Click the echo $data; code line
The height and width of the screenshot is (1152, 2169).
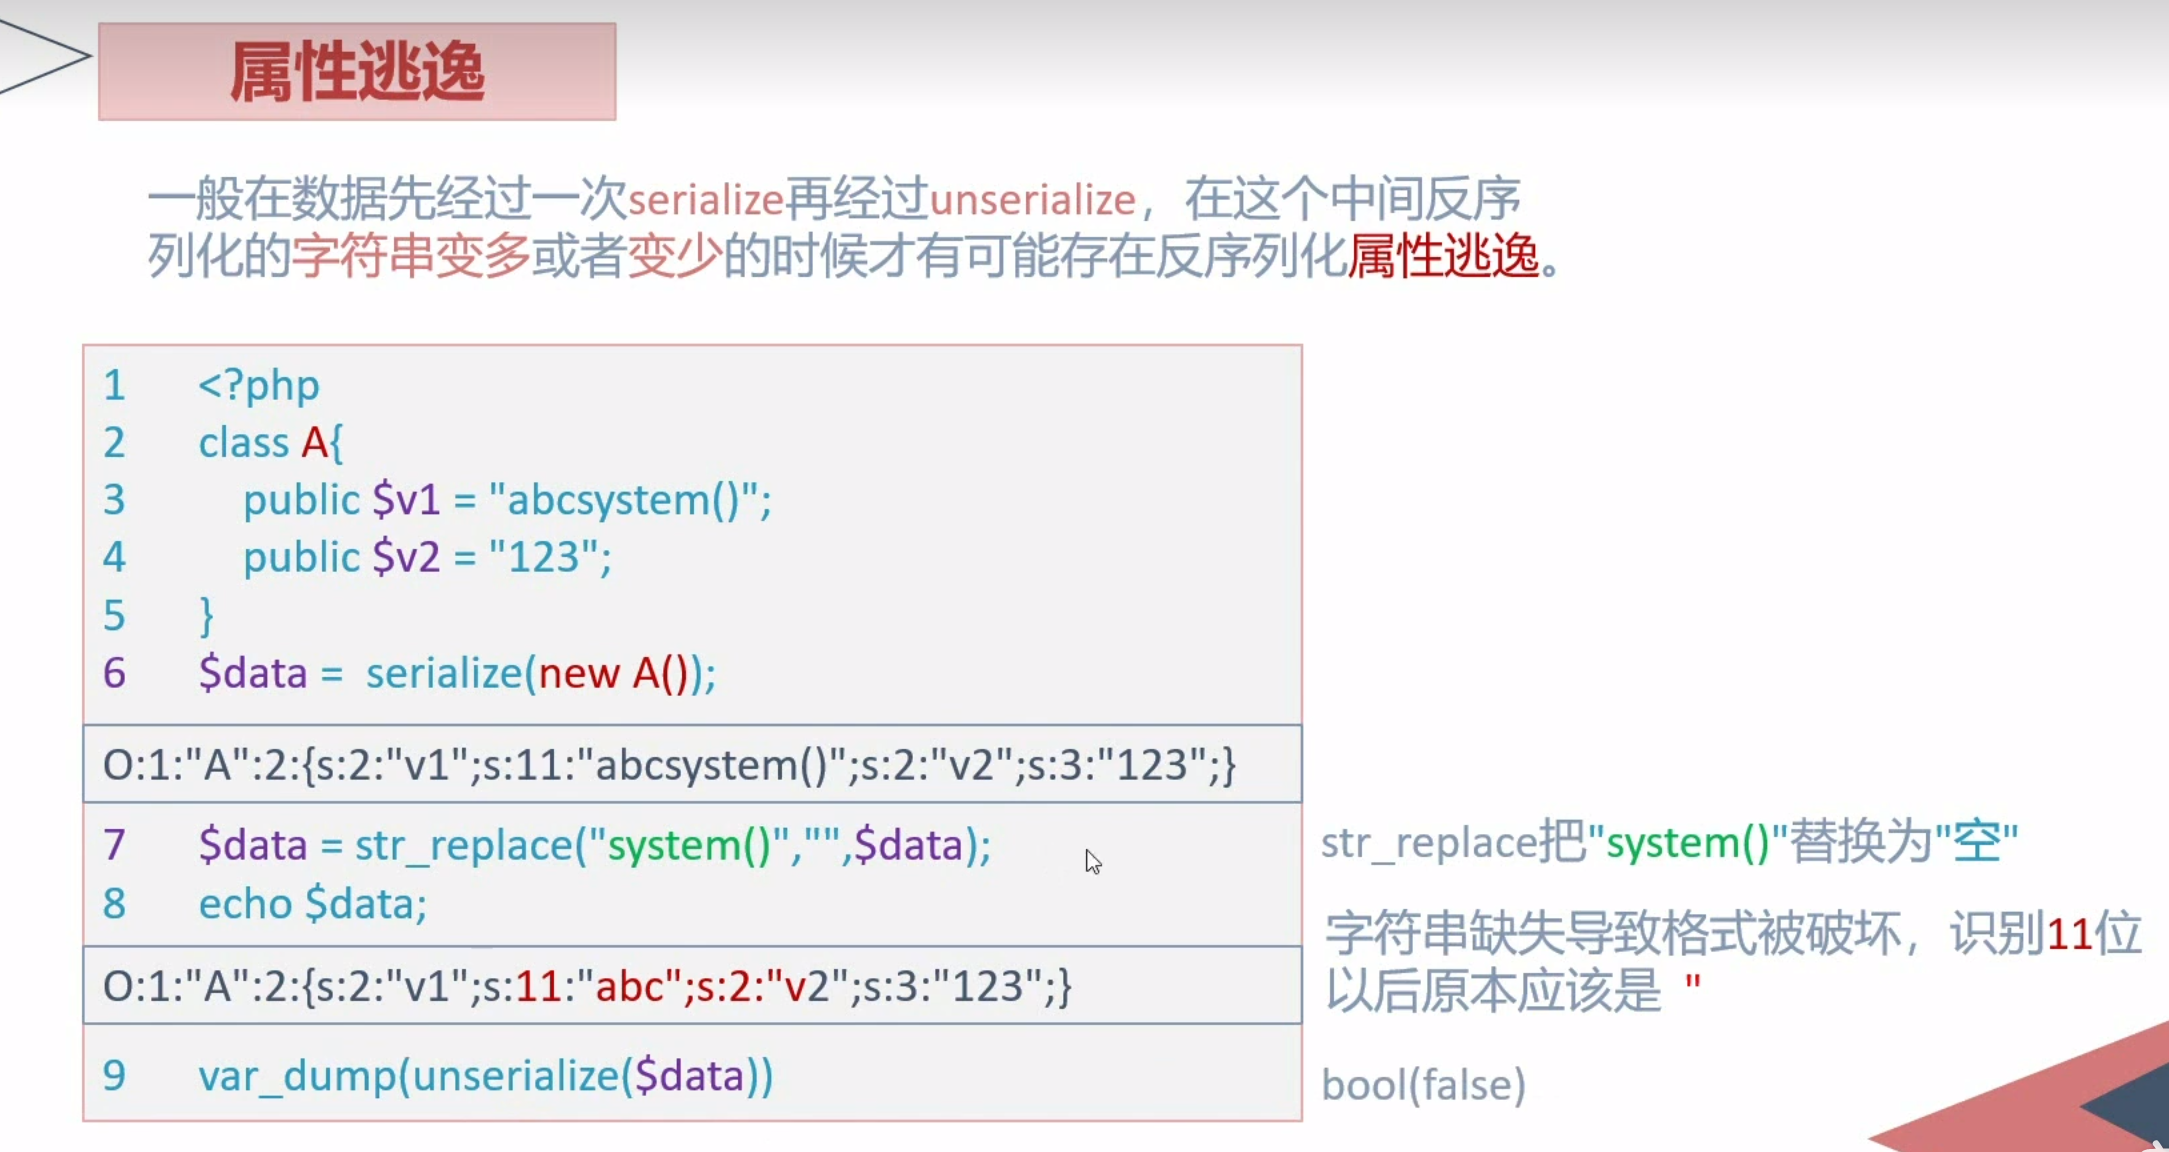pos(312,903)
